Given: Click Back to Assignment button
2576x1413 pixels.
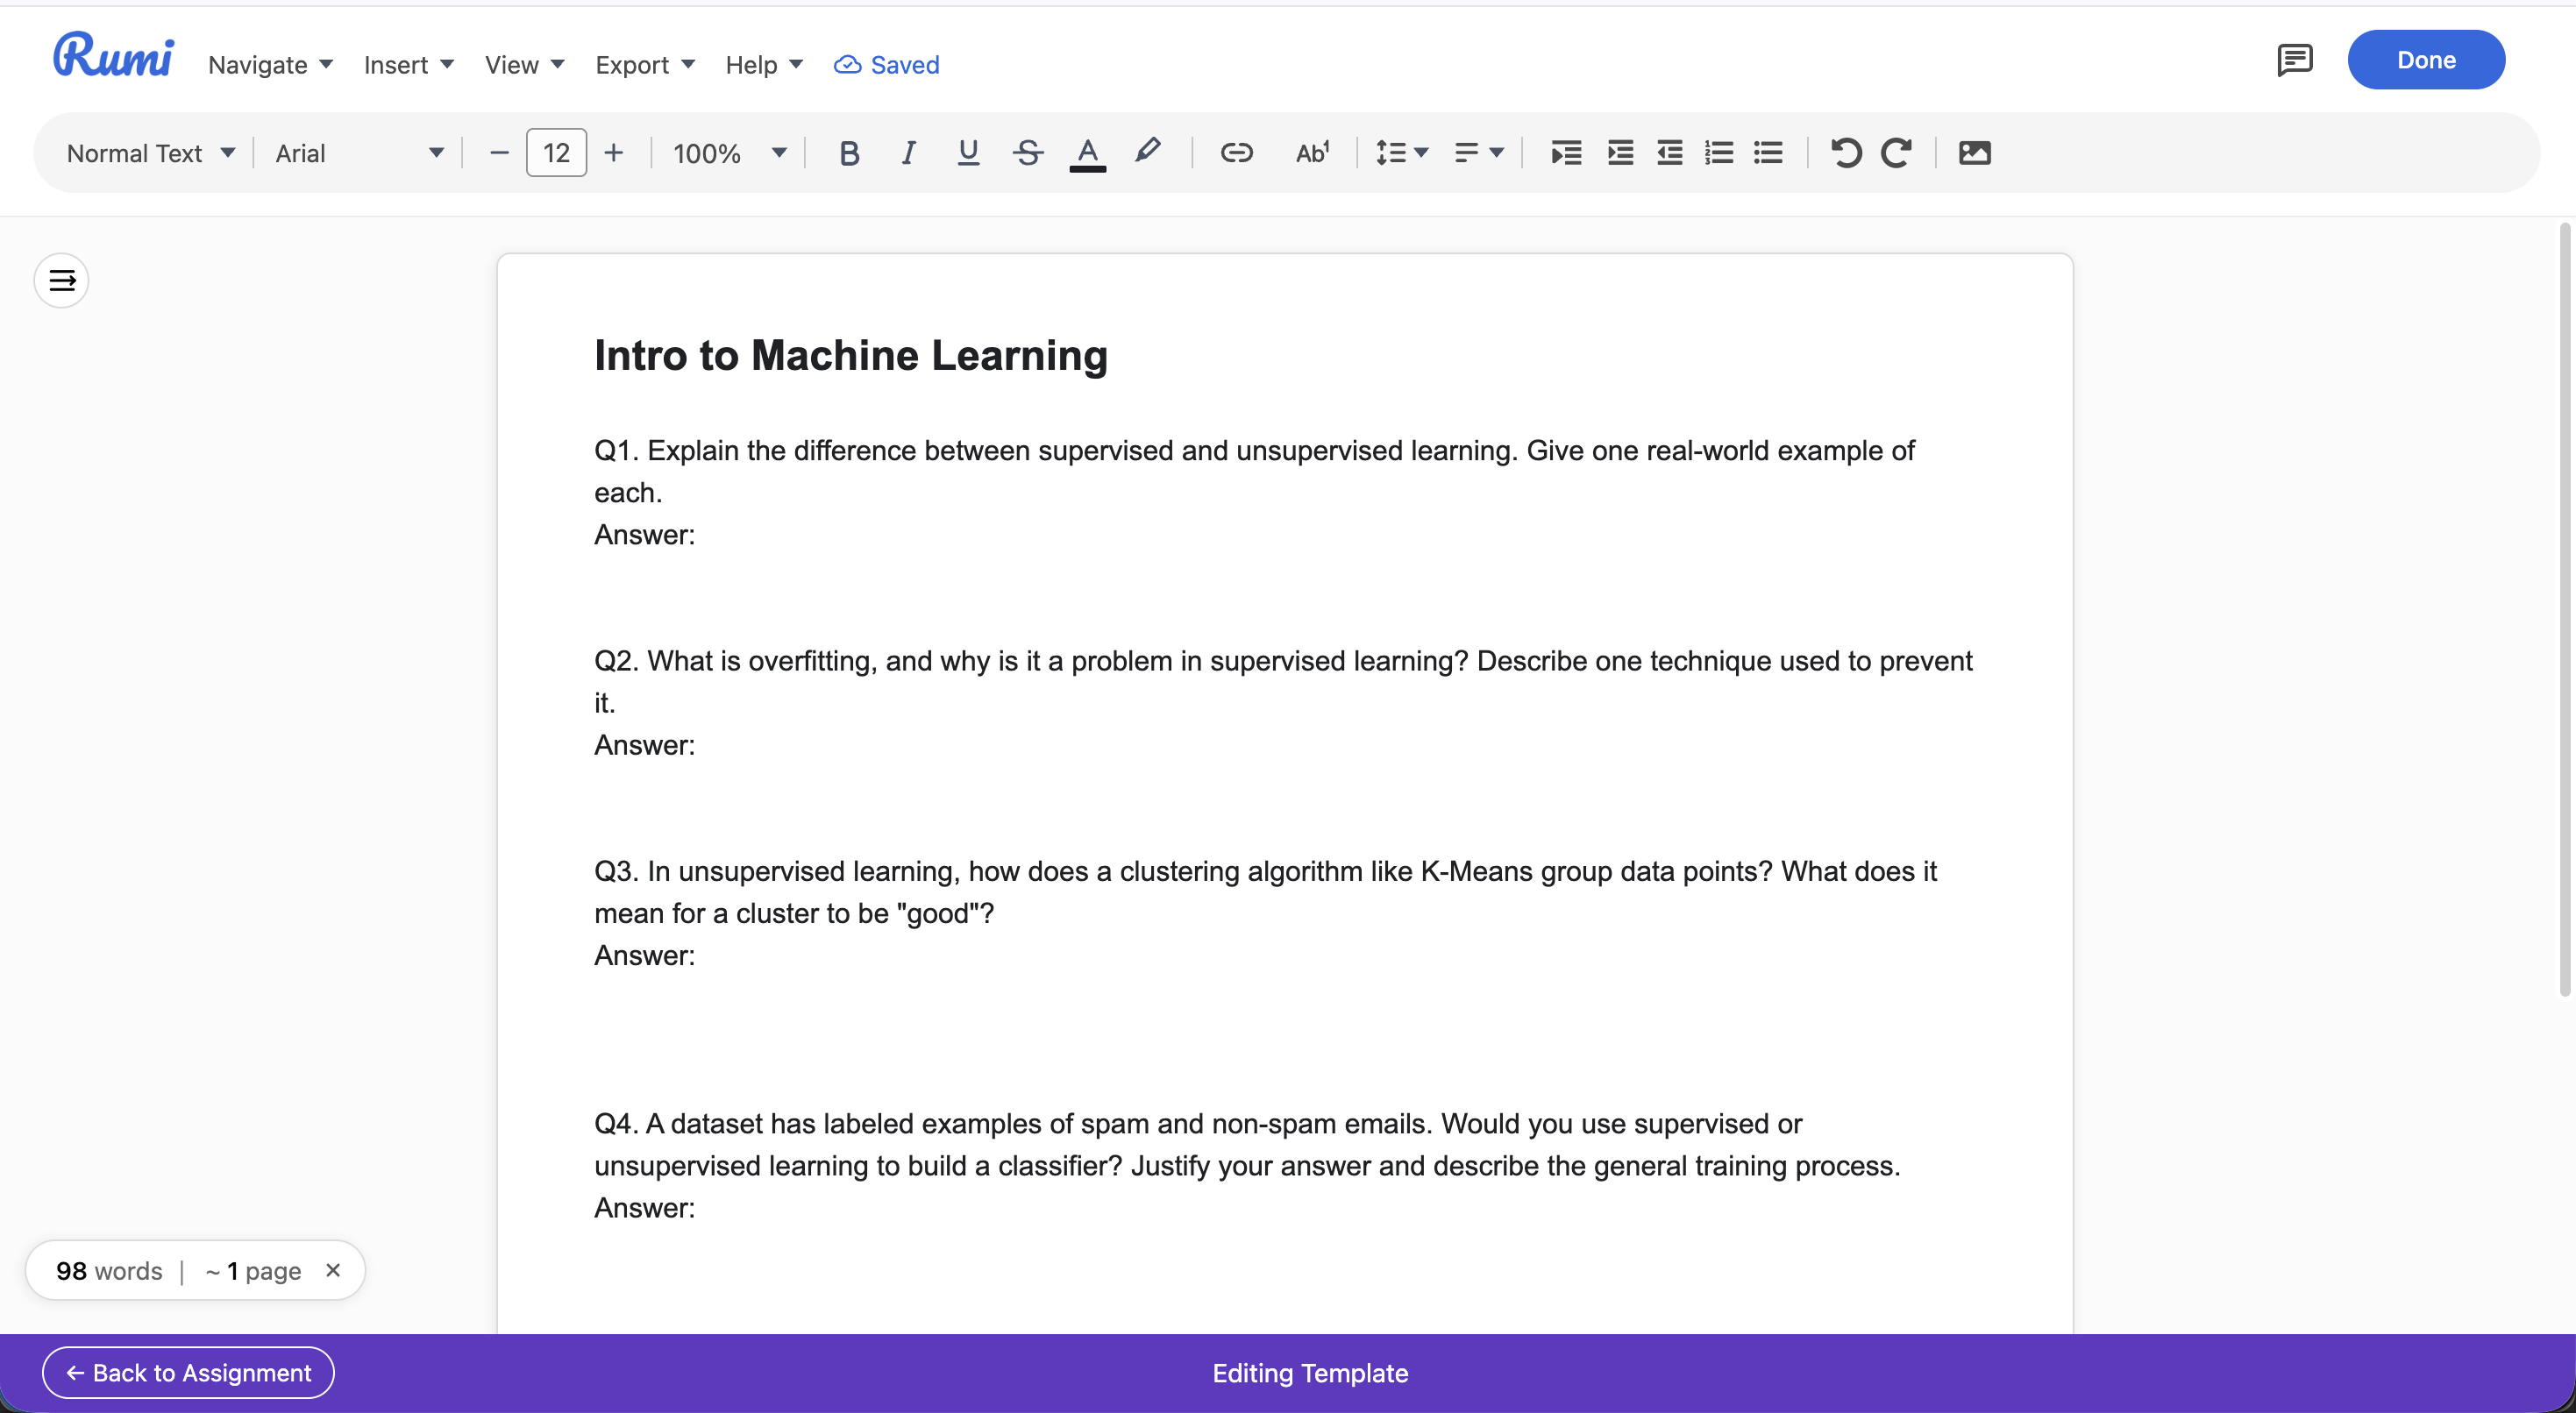Looking at the screenshot, I should tap(188, 1372).
